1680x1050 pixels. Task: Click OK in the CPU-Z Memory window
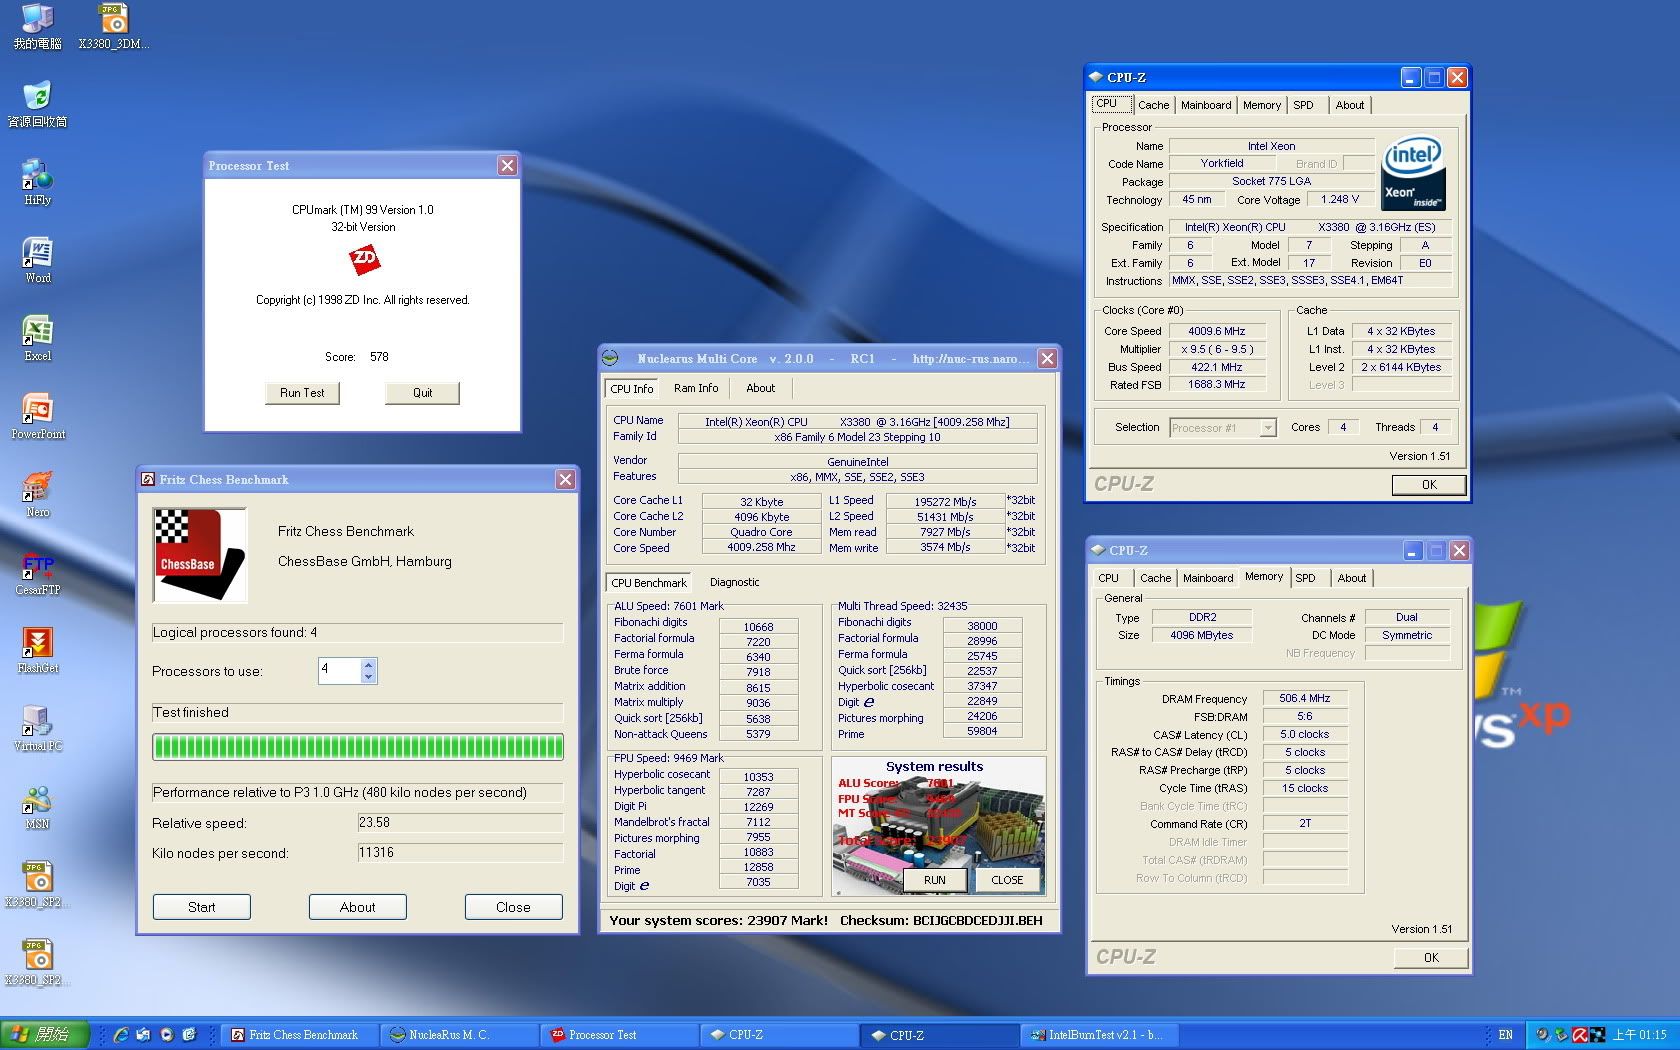click(x=1431, y=958)
